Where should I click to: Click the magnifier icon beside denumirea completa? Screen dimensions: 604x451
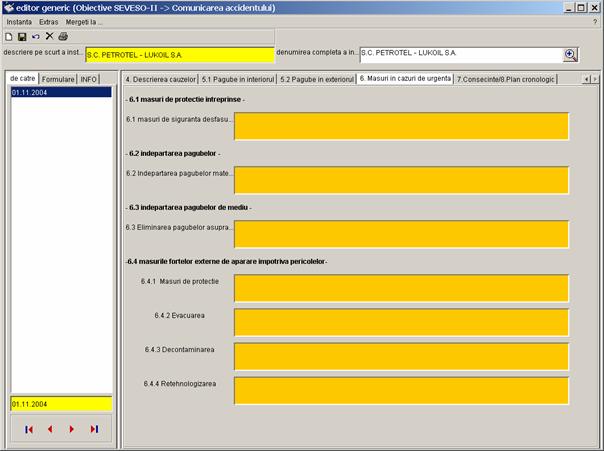tap(570, 55)
